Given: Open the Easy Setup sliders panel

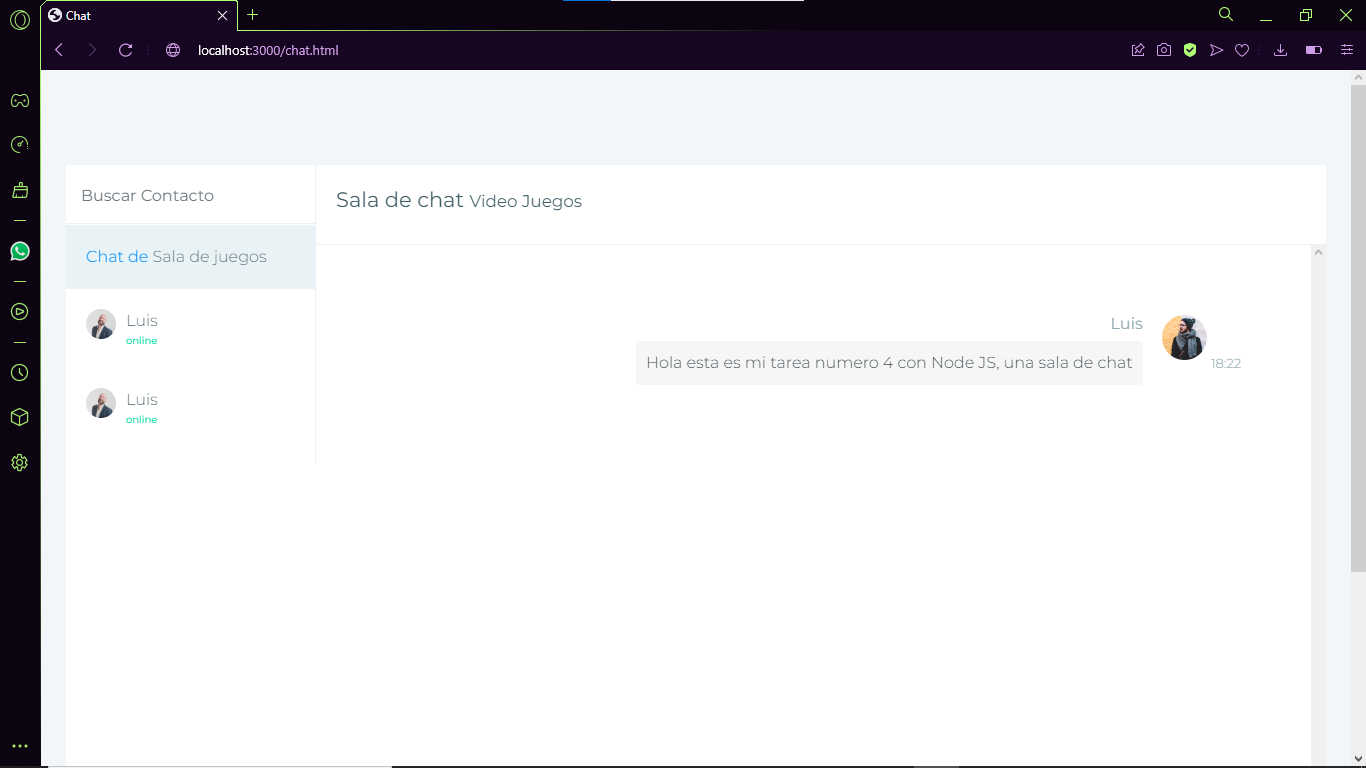Looking at the screenshot, I should pos(1347,49).
